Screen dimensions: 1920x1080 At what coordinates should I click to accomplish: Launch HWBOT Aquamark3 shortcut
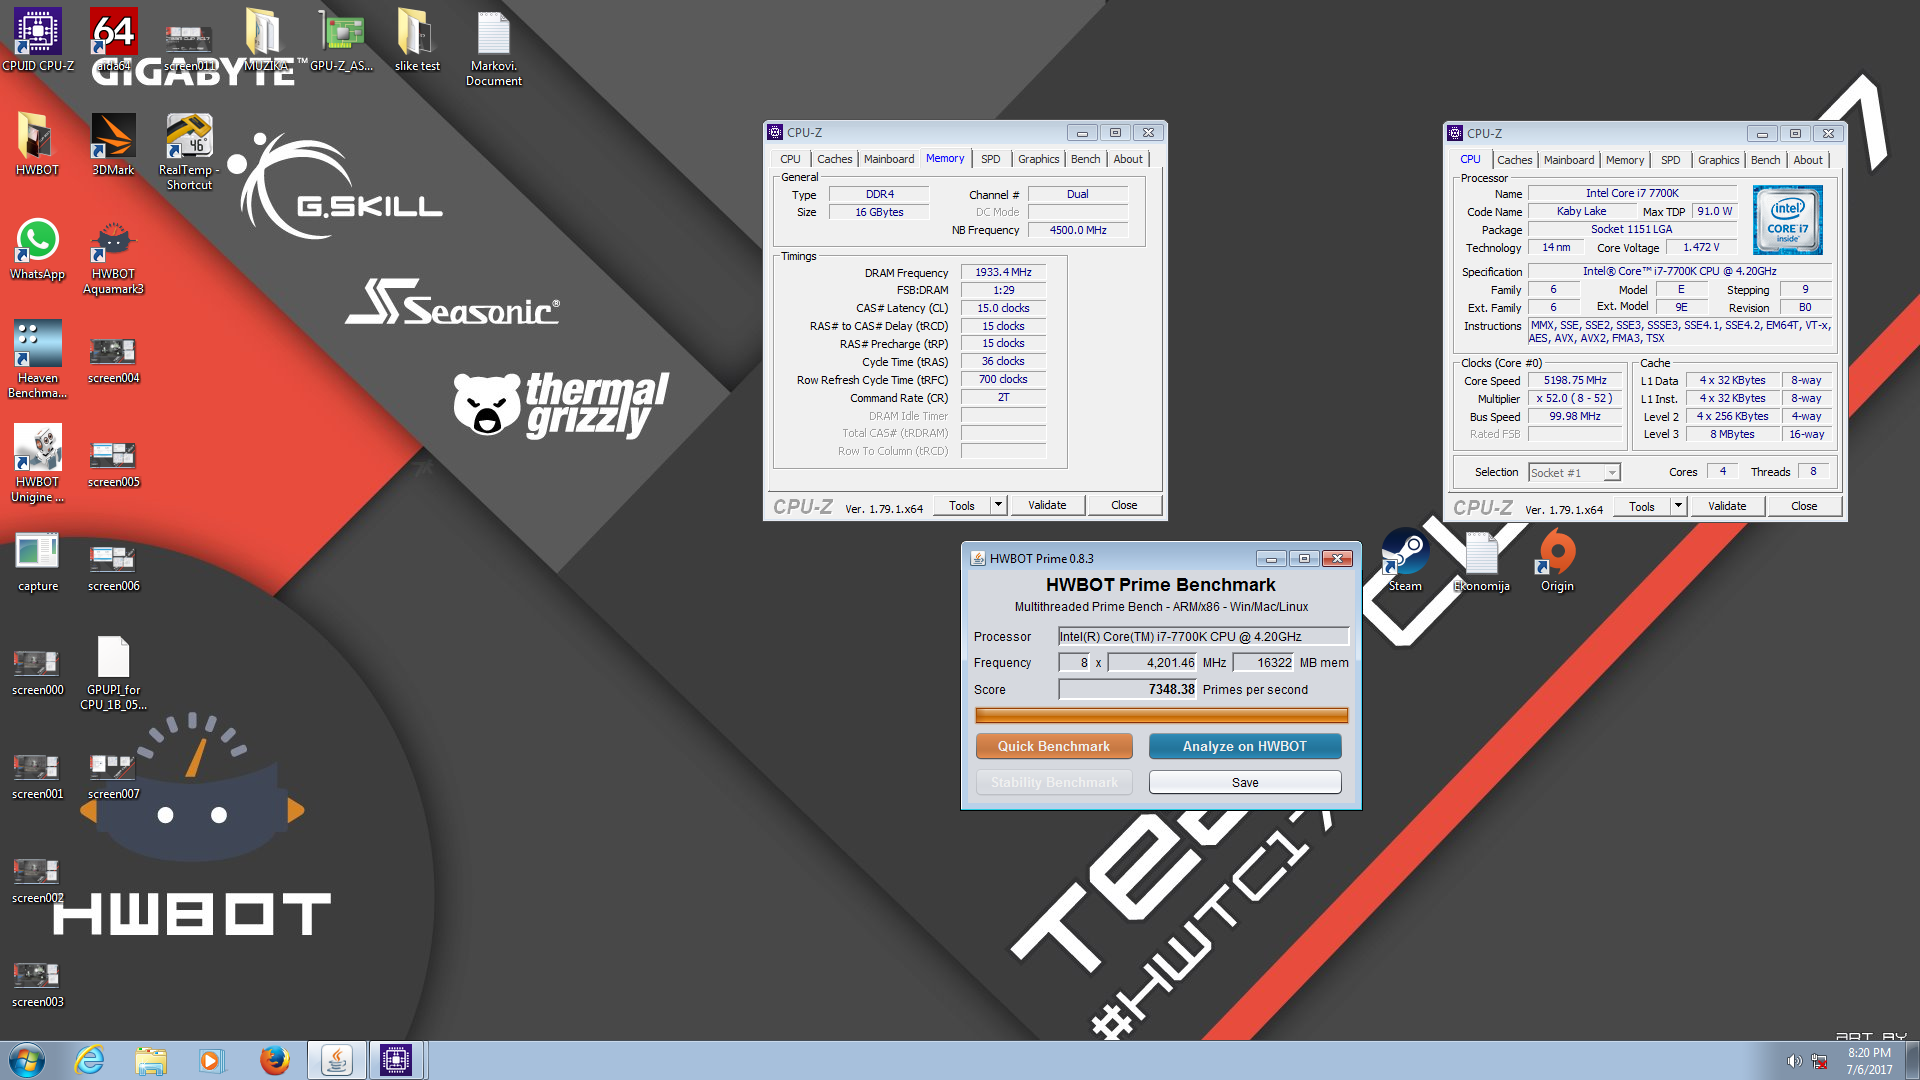tap(113, 256)
